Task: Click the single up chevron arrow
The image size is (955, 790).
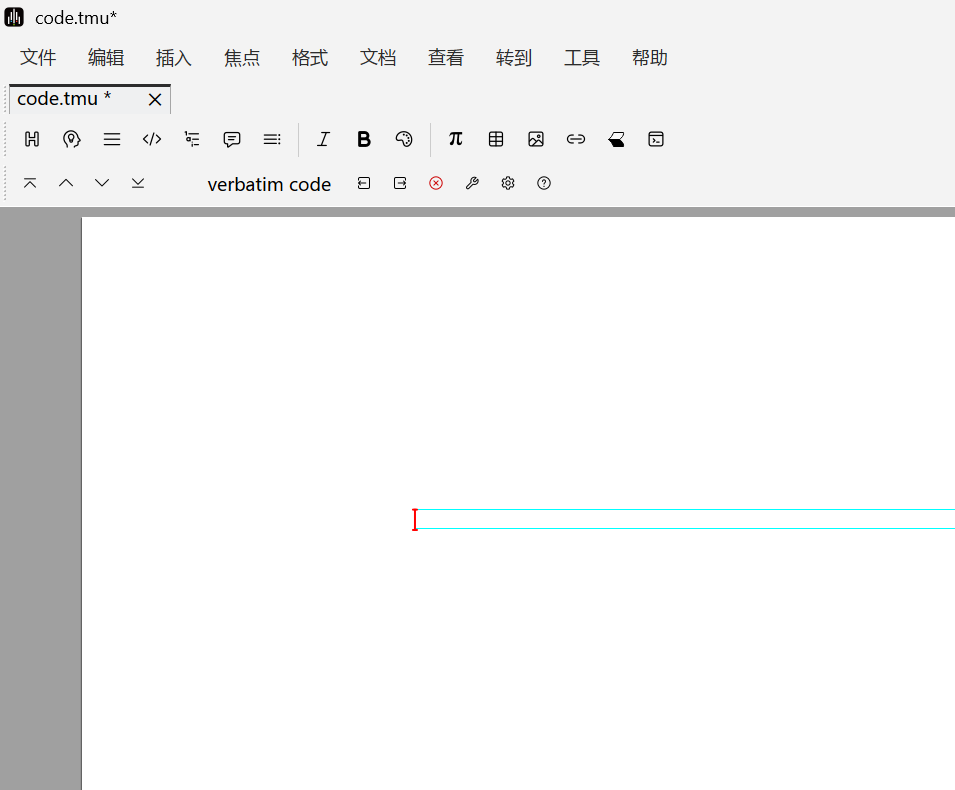Action: click(66, 183)
